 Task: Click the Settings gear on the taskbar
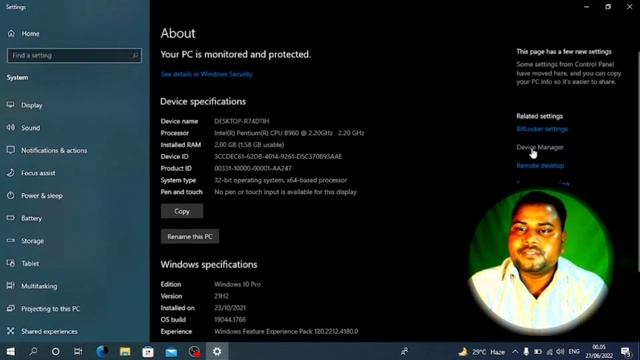tap(217, 351)
